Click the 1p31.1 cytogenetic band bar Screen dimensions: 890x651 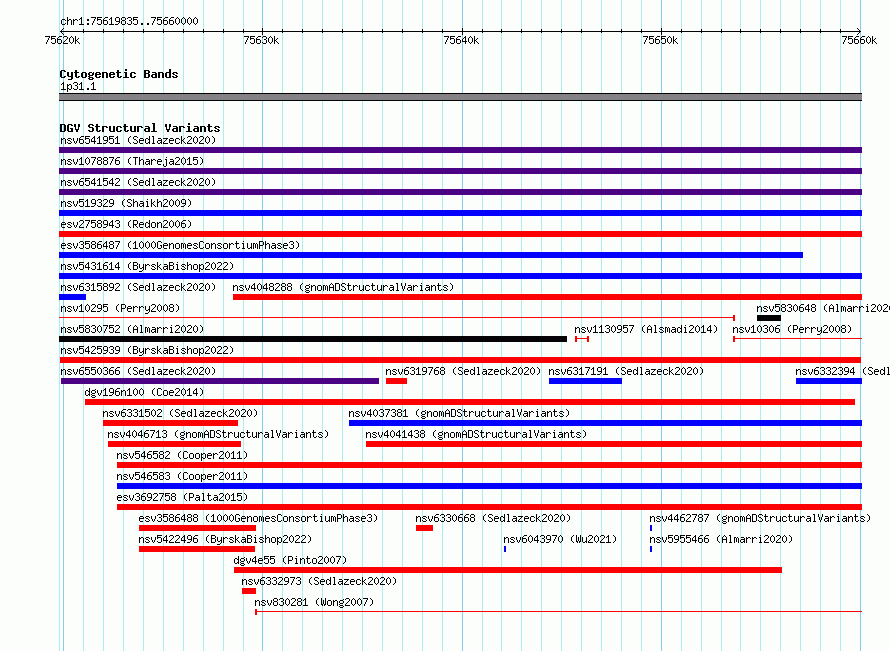pyautogui.click(x=460, y=97)
